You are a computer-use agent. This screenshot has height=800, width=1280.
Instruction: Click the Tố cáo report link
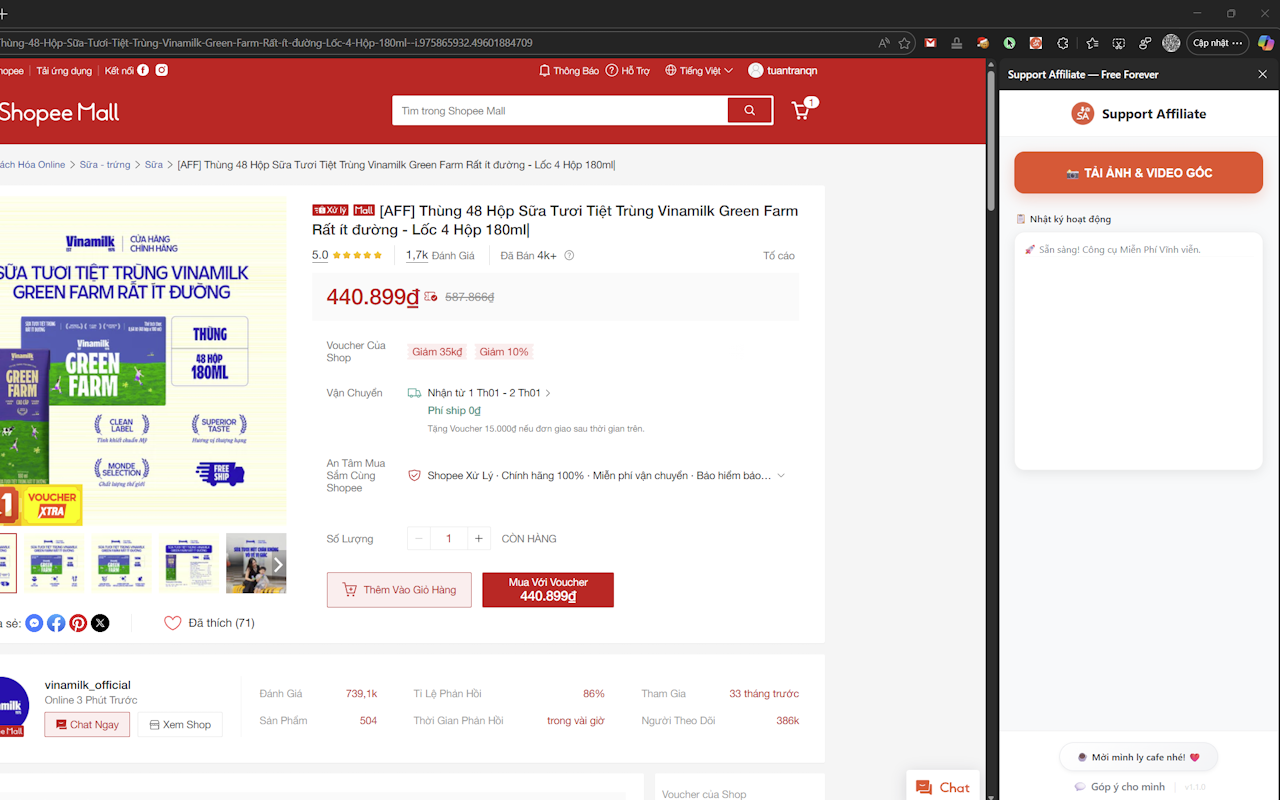tap(779, 256)
